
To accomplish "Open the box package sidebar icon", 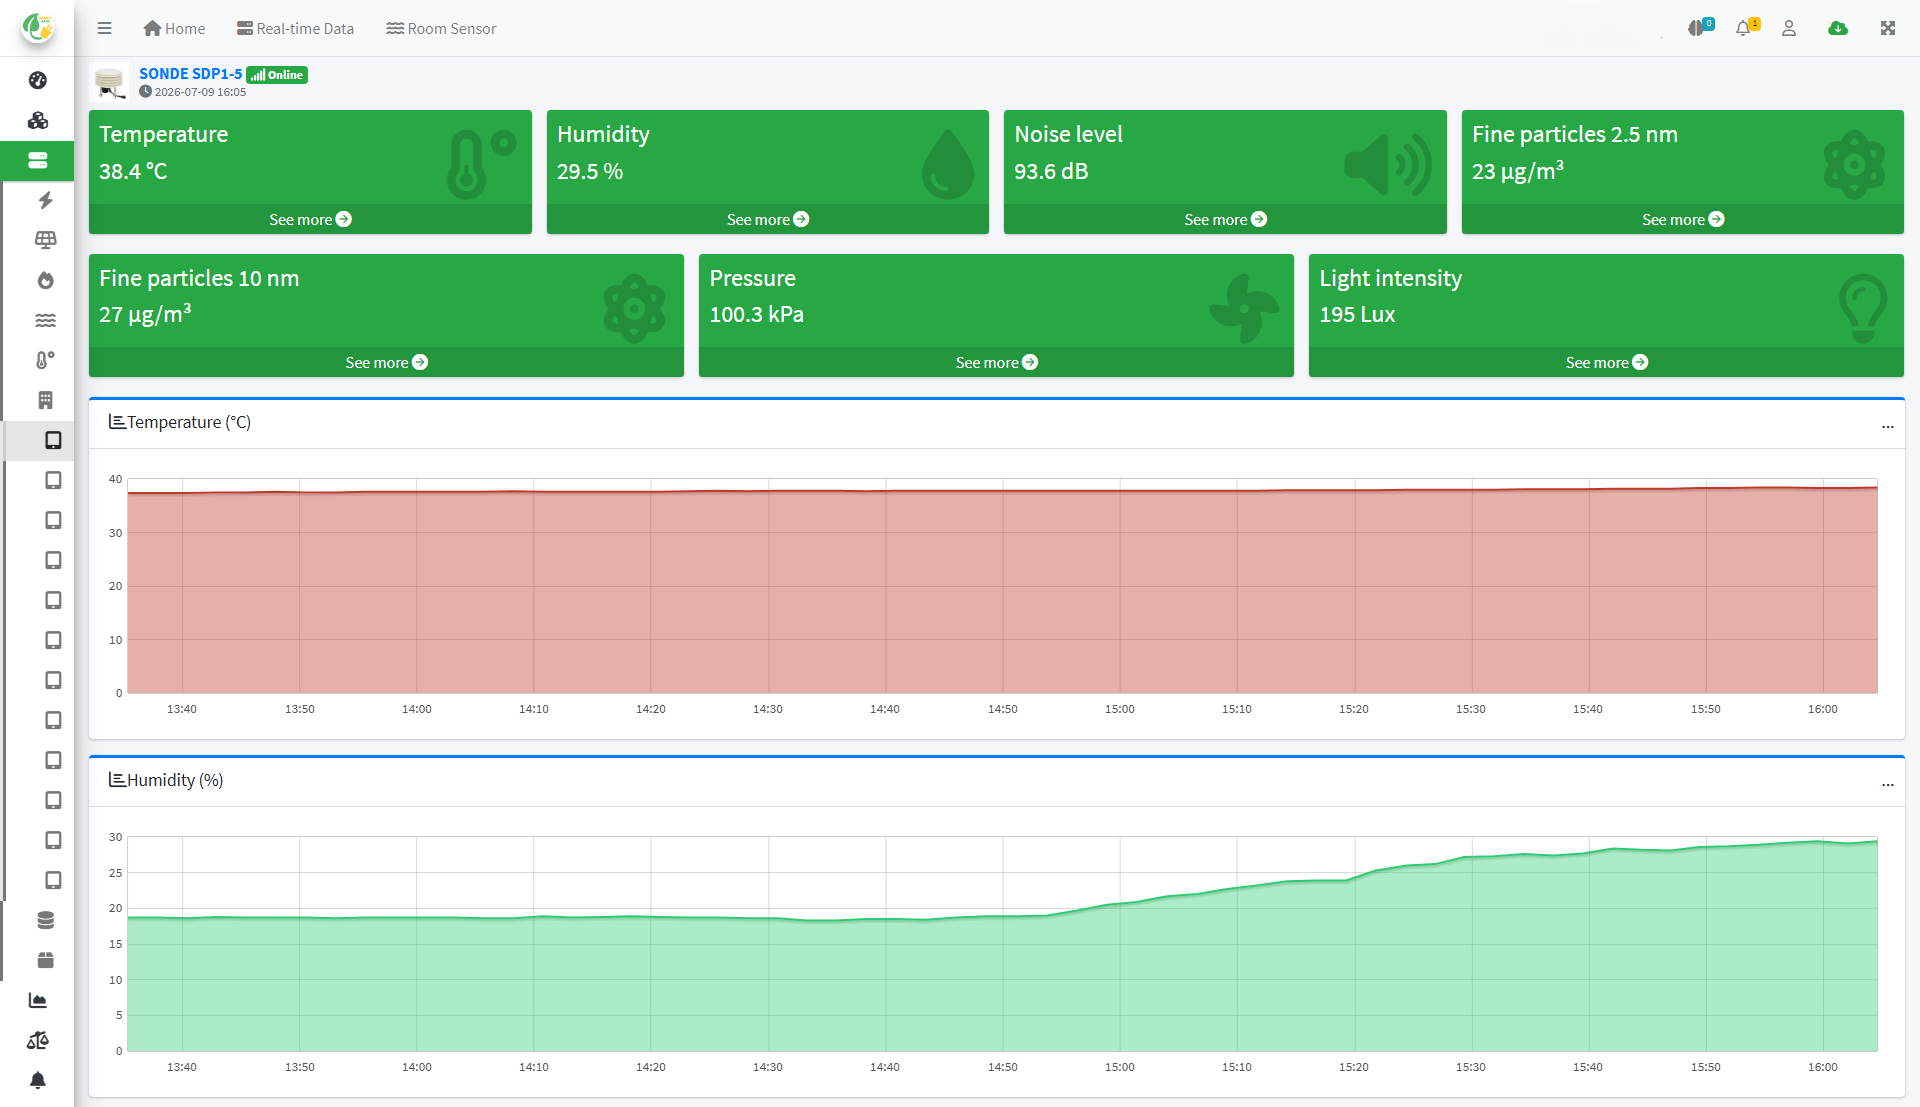I will pos(46,960).
